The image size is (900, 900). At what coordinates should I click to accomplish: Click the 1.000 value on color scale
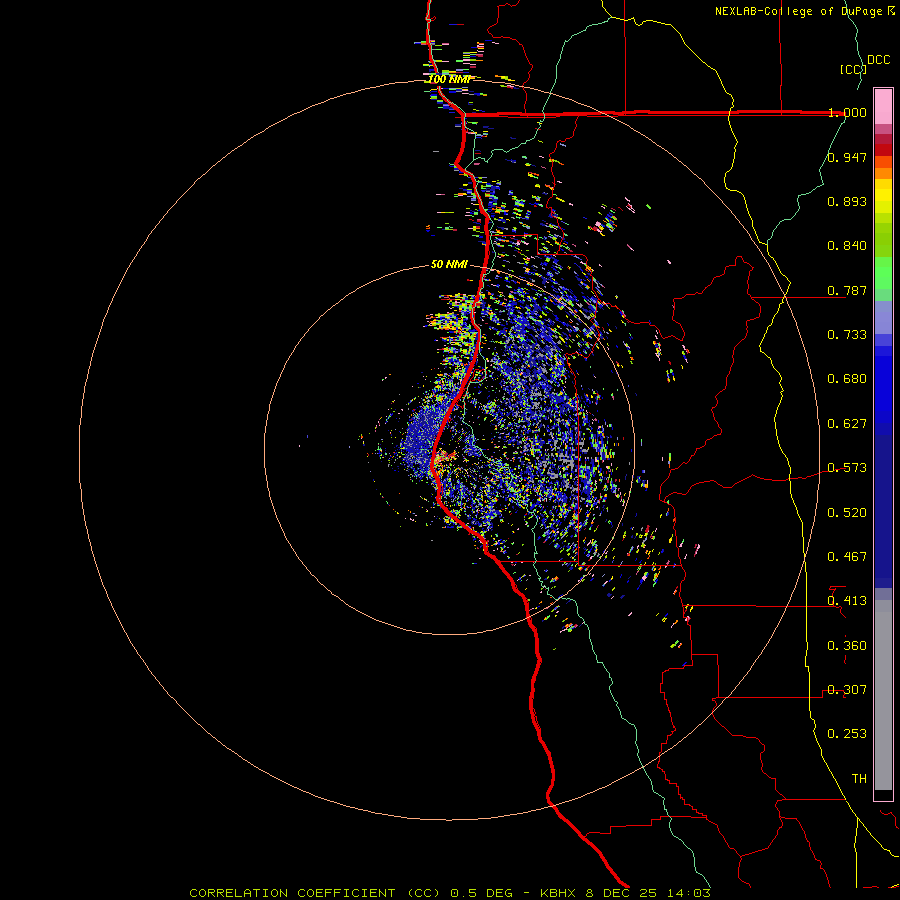pos(847,112)
